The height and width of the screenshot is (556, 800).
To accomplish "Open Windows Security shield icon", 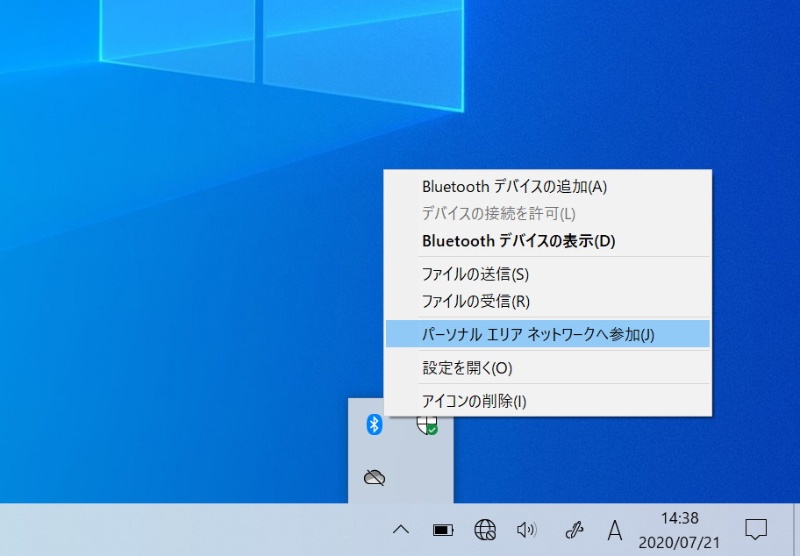I will [428, 424].
